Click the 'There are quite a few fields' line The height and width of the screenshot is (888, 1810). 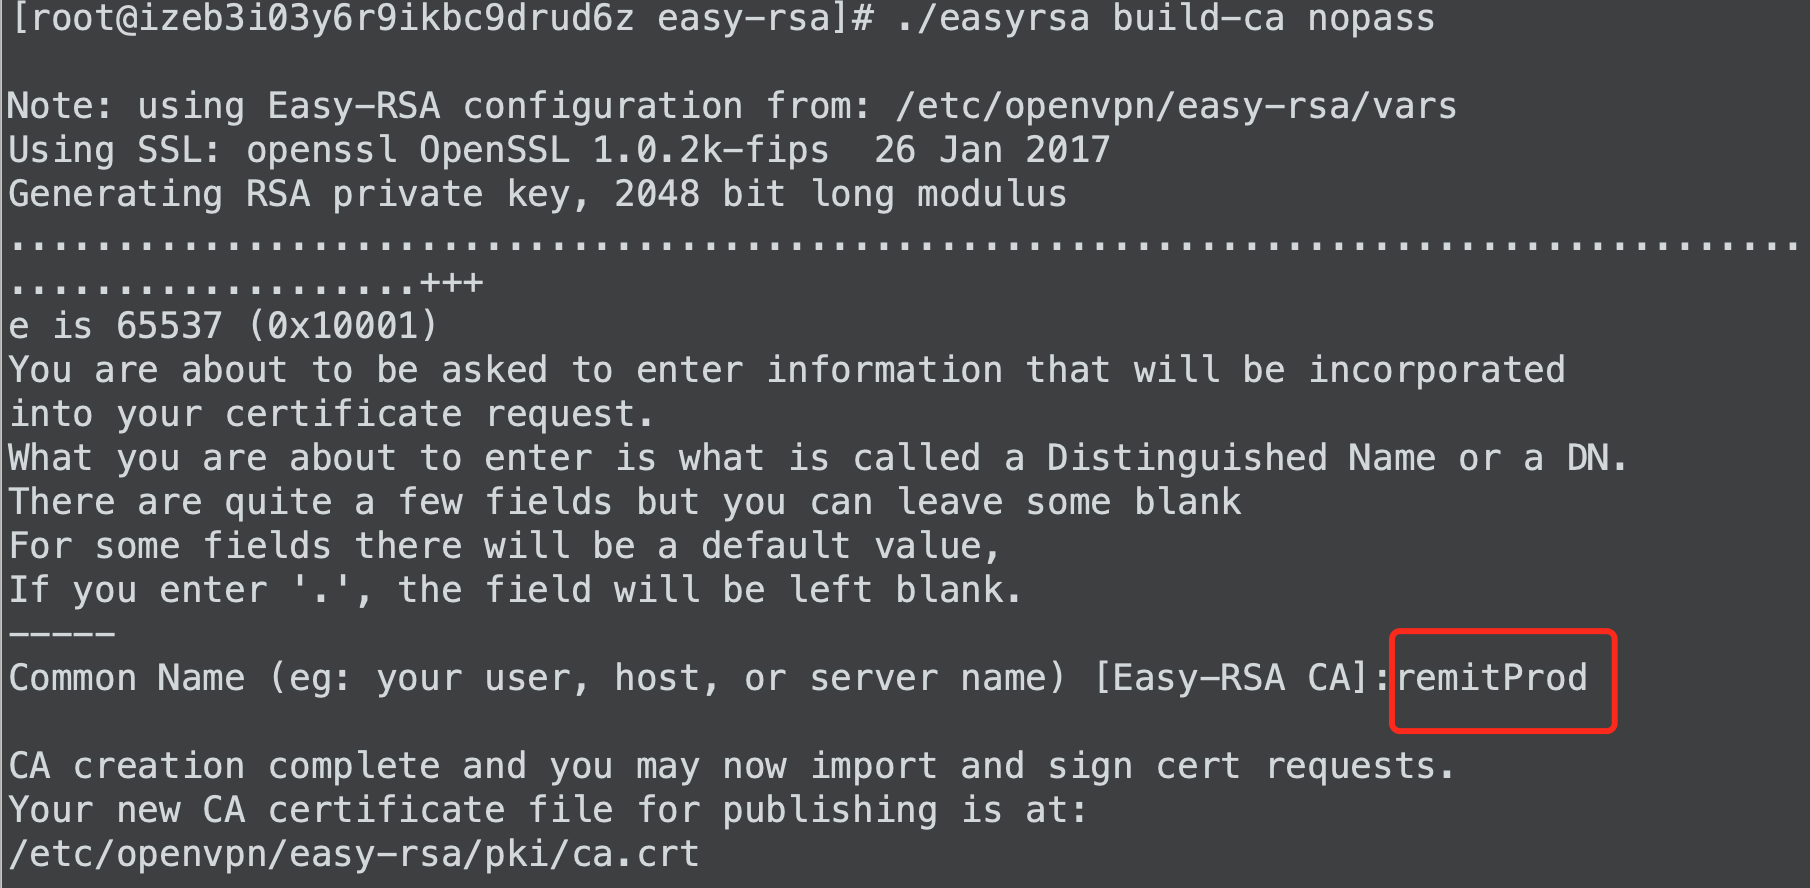625,502
